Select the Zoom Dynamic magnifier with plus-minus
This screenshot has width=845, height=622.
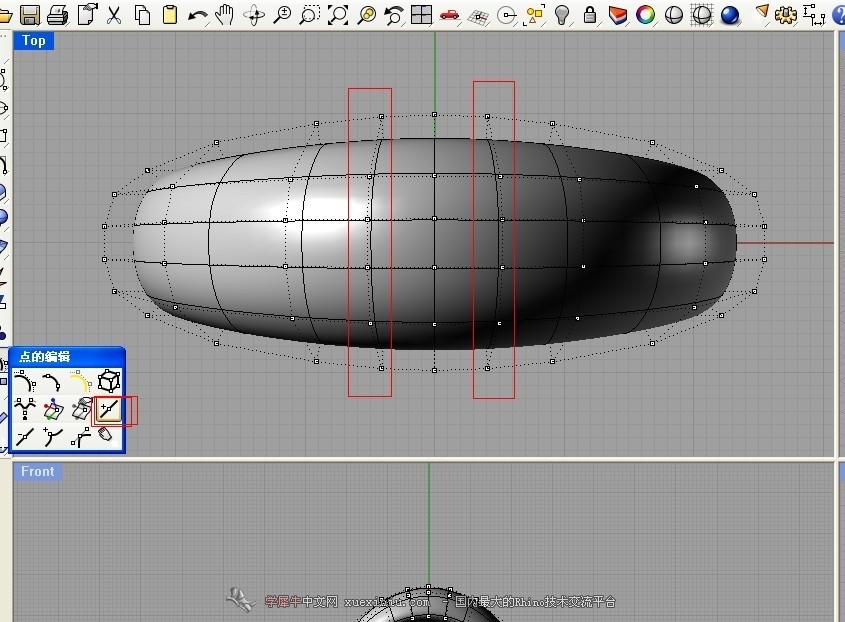tap(282, 15)
